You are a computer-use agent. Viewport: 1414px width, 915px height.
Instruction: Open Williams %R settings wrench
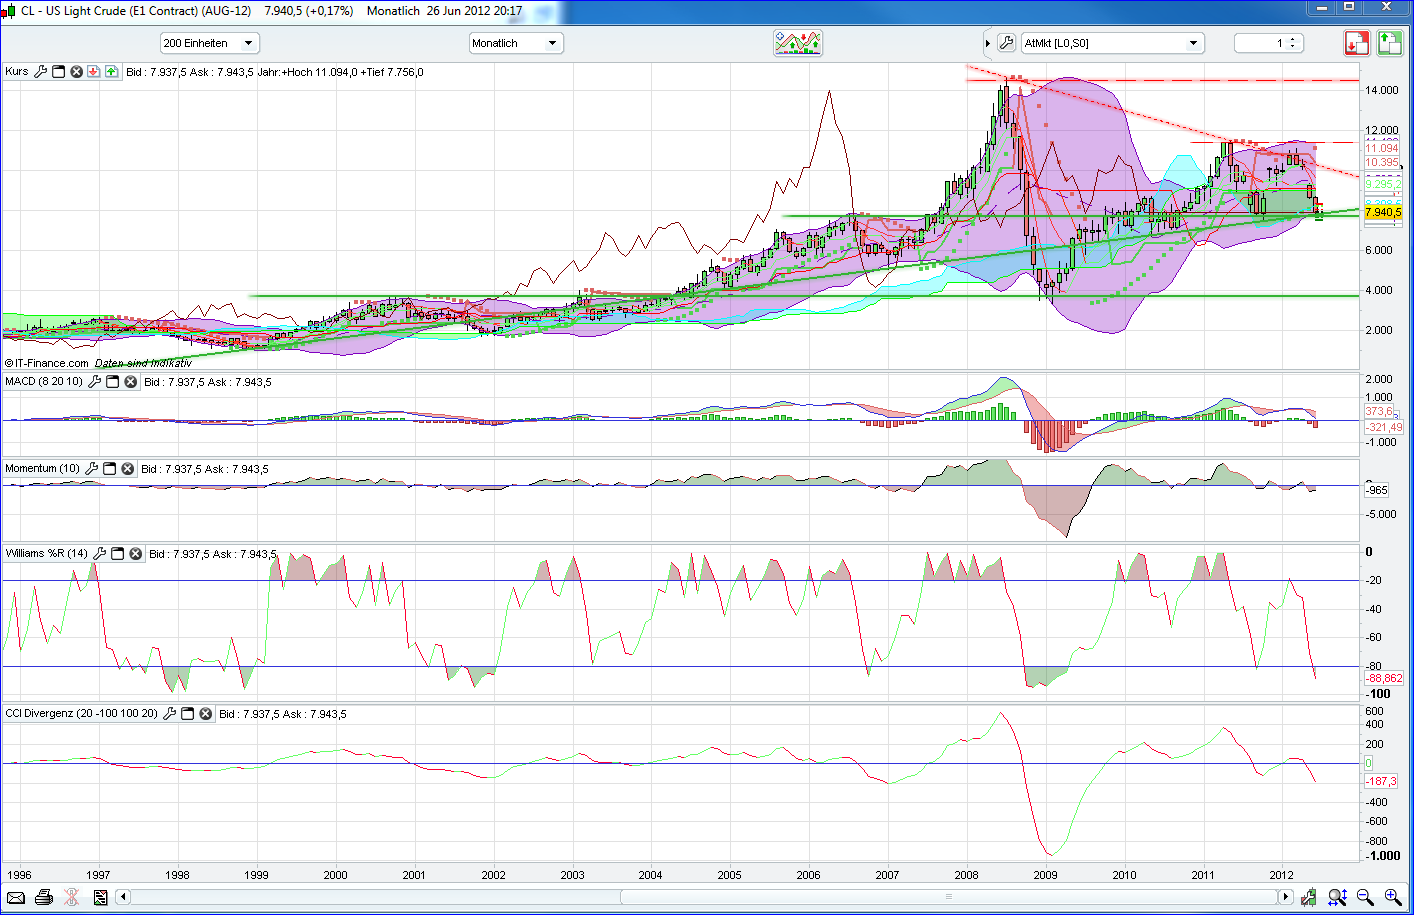click(x=100, y=554)
